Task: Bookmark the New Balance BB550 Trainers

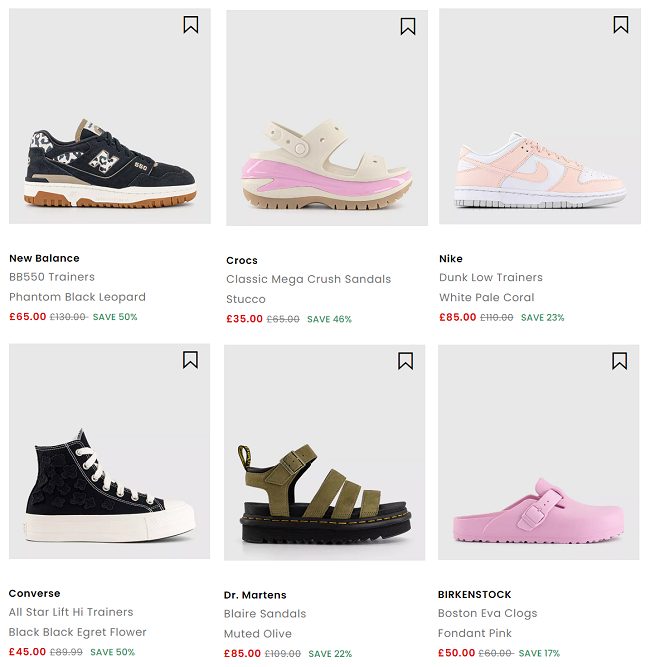Action: [x=191, y=25]
